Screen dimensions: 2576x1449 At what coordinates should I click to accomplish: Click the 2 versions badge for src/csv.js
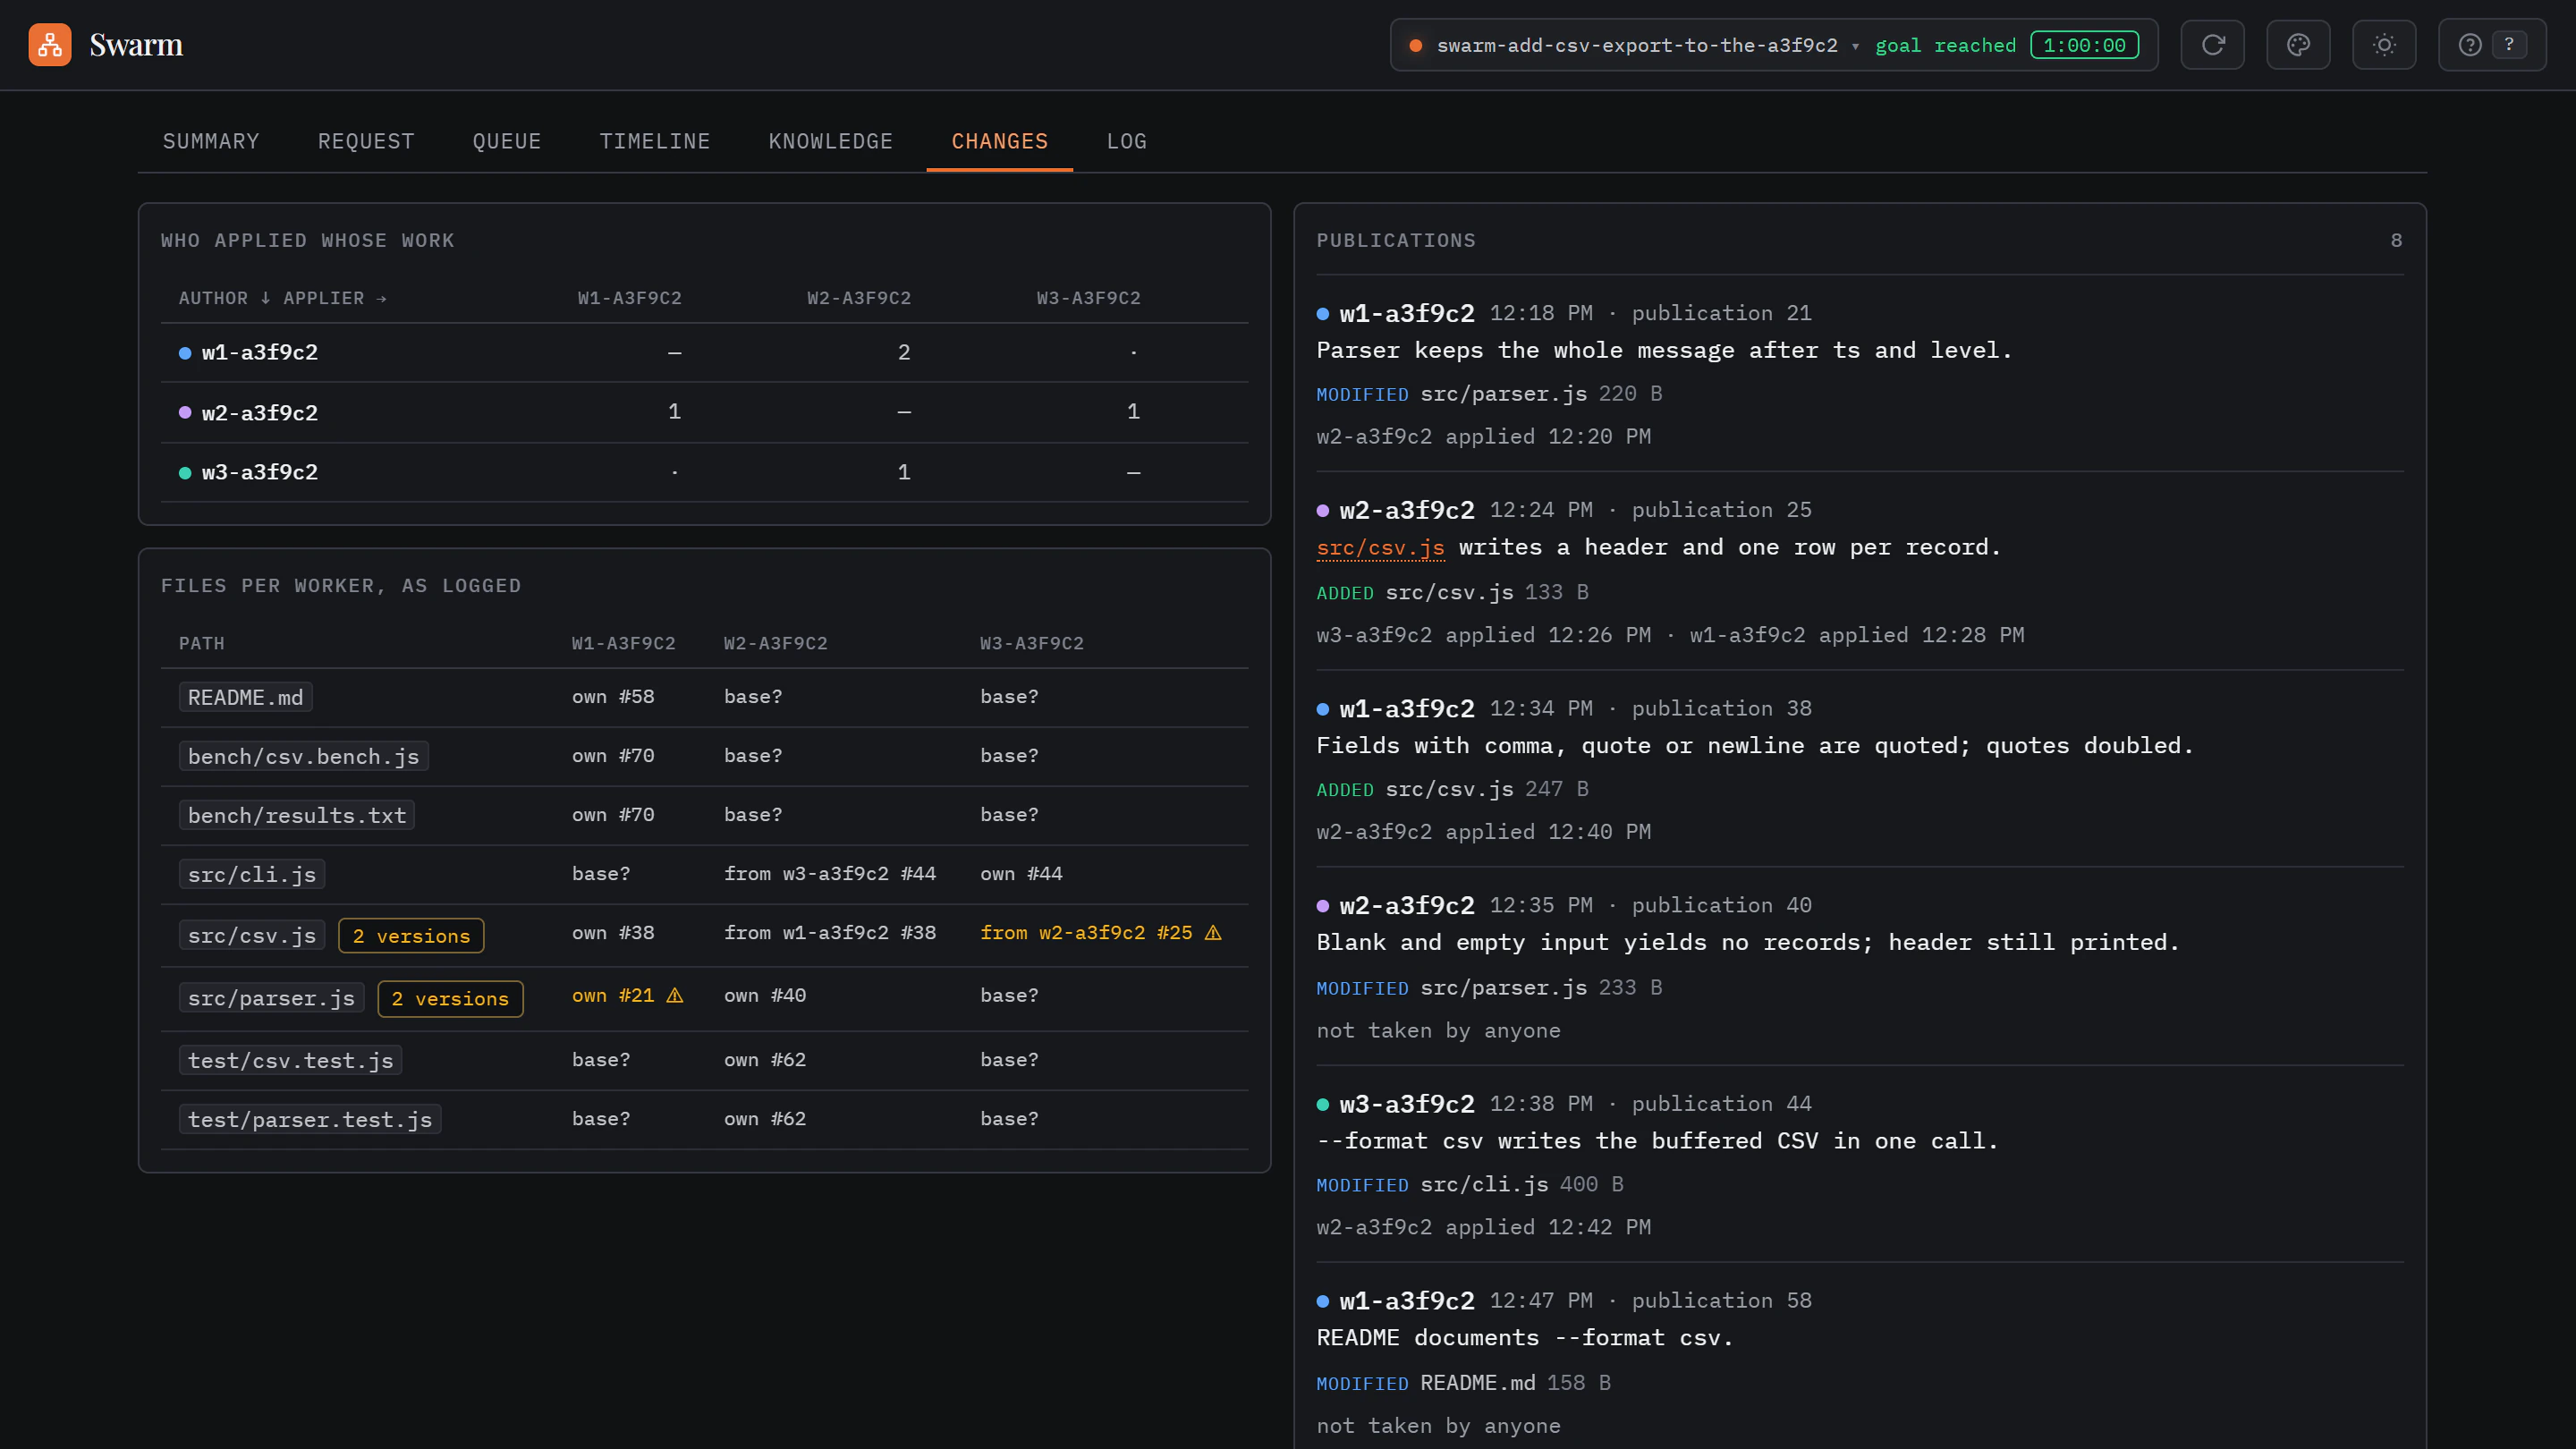click(x=411, y=936)
